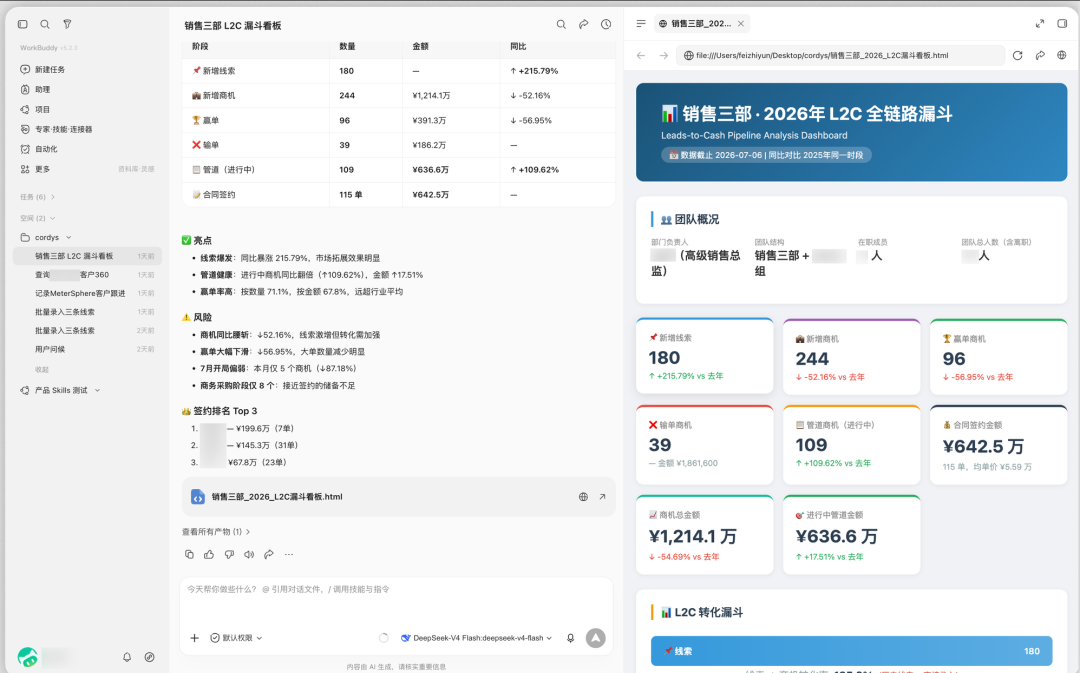Toggle the right side panel icon
Viewport: 1080px width, 673px height.
[1062, 23]
